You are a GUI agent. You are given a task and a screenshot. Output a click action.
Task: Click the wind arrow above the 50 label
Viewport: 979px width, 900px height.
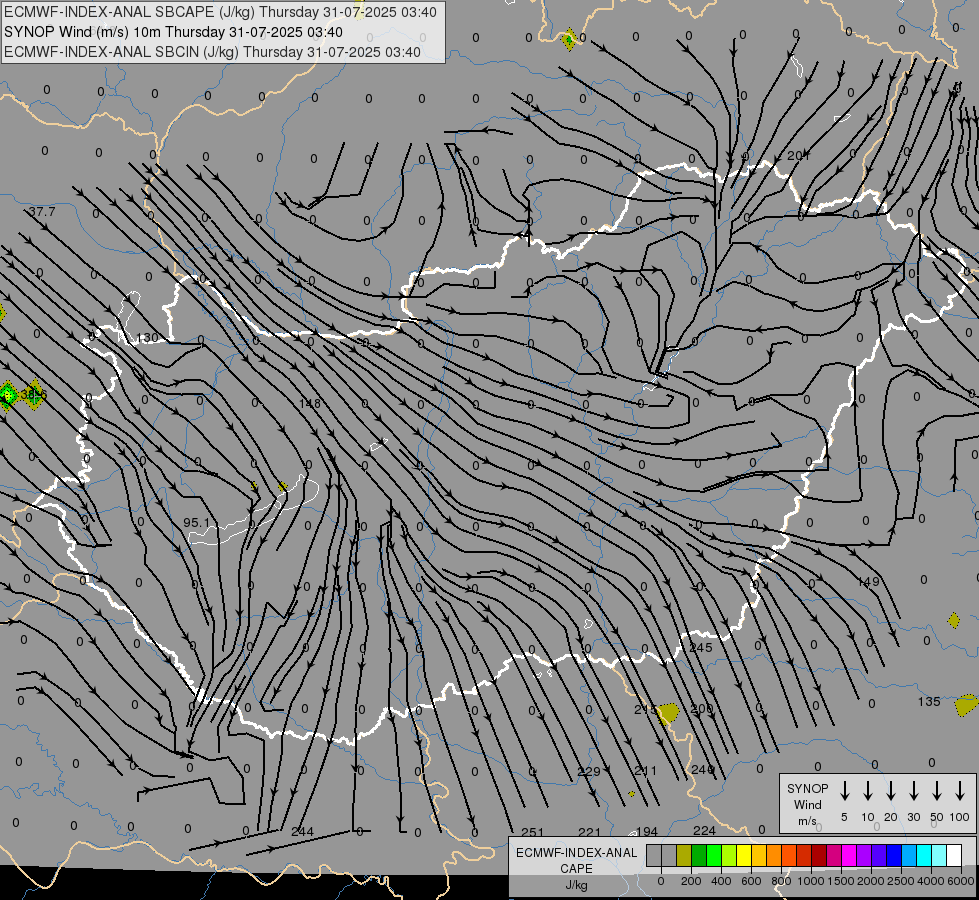(937, 791)
